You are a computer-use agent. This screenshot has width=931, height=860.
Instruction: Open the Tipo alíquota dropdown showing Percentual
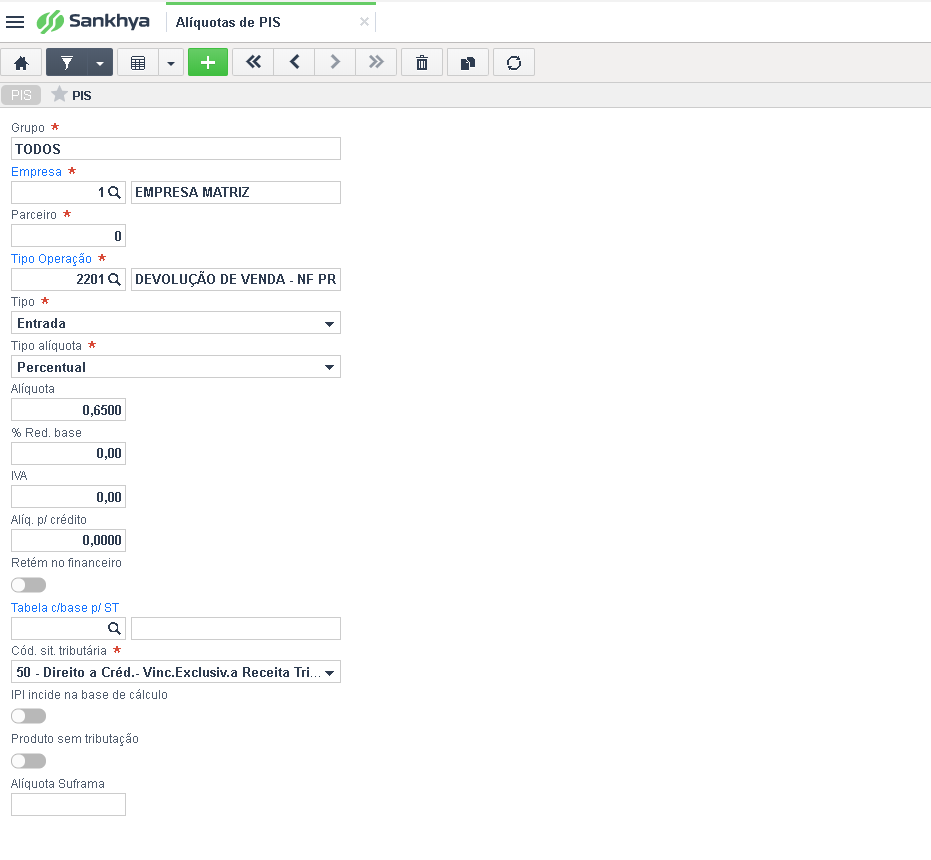click(x=176, y=367)
